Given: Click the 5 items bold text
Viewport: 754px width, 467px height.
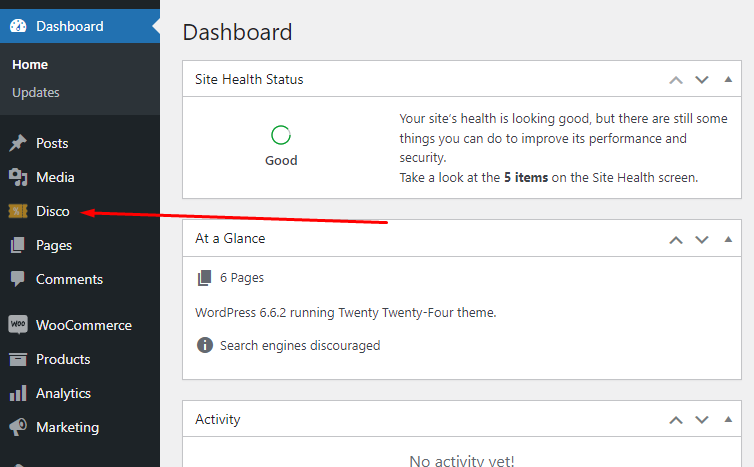Looking at the screenshot, I should (x=526, y=177).
